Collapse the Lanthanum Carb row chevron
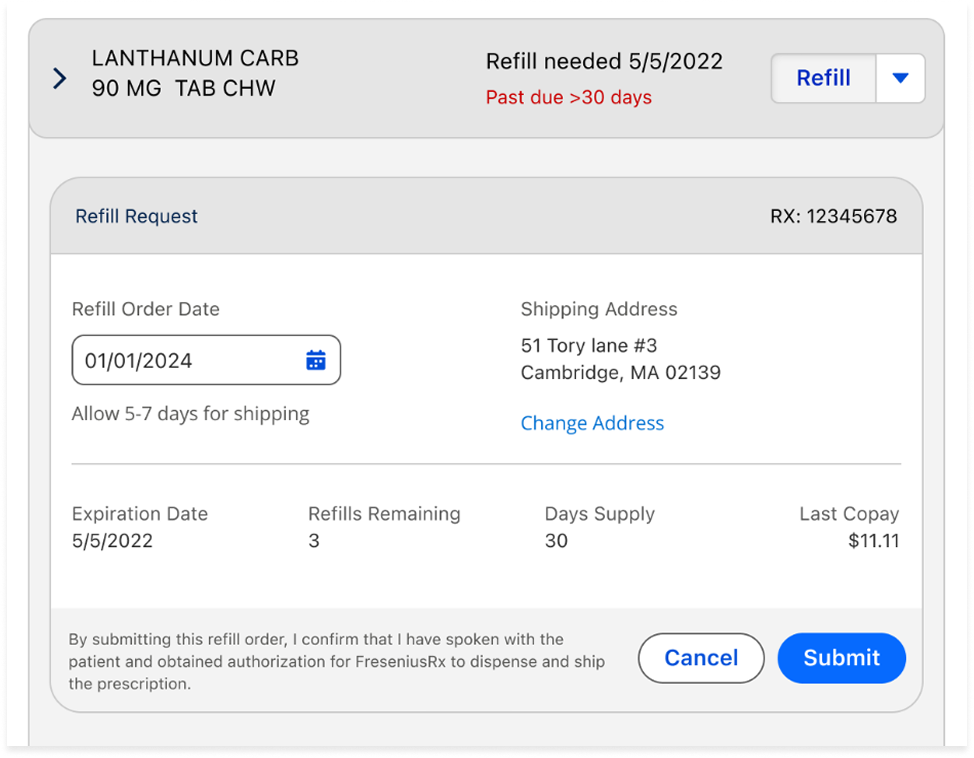This screenshot has width=974, height=758. point(60,78)
